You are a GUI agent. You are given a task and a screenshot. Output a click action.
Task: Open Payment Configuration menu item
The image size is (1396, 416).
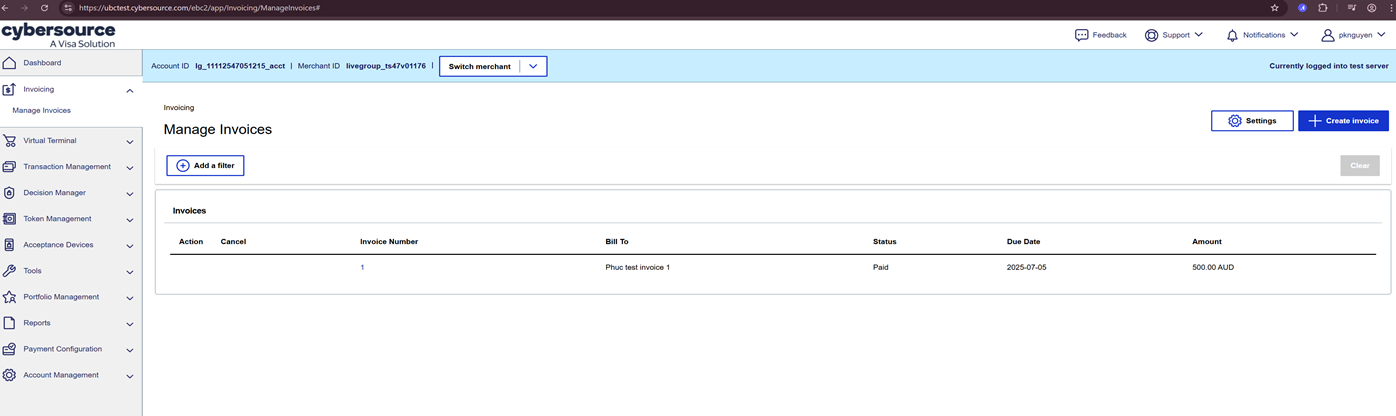(62, 349)
